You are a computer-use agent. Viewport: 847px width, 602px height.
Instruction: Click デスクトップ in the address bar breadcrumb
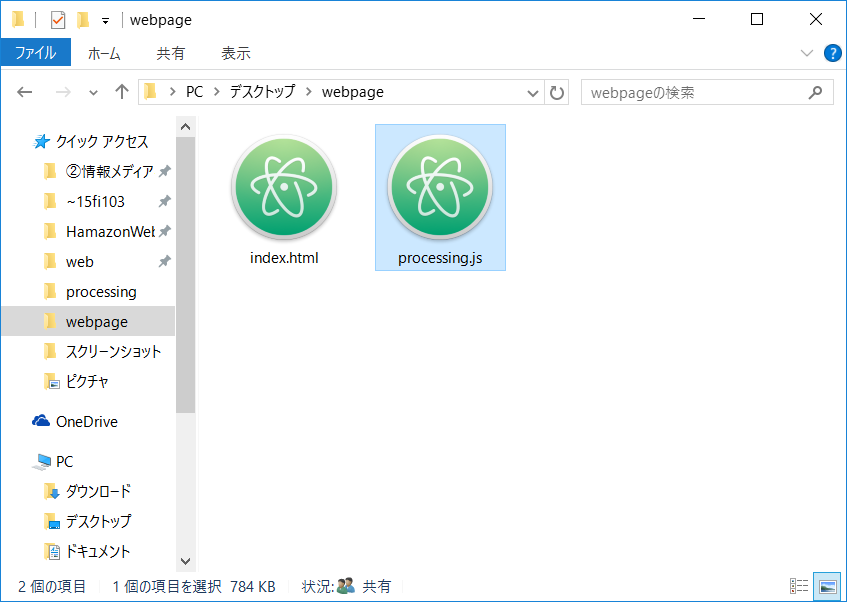tap(263, 92)
